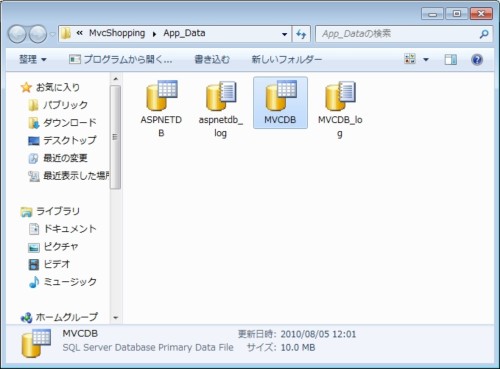Change view with the view icon
The width and height of the screenshot is (500, 369).
tap(410, 60)
